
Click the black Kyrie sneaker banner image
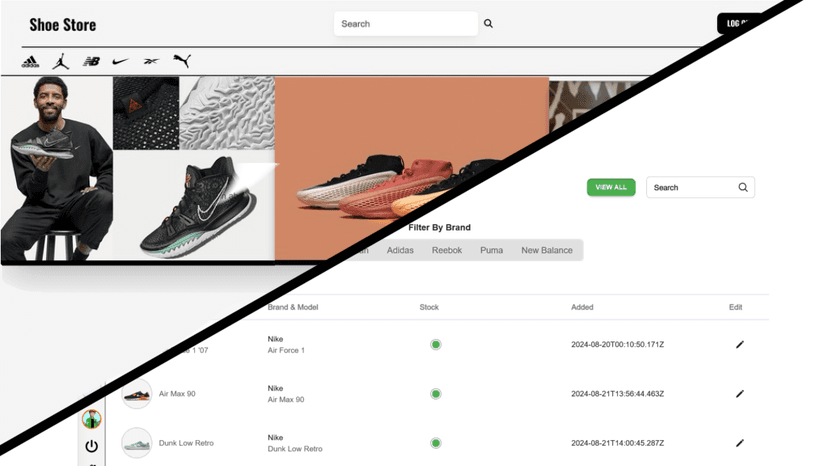(194, 205)
